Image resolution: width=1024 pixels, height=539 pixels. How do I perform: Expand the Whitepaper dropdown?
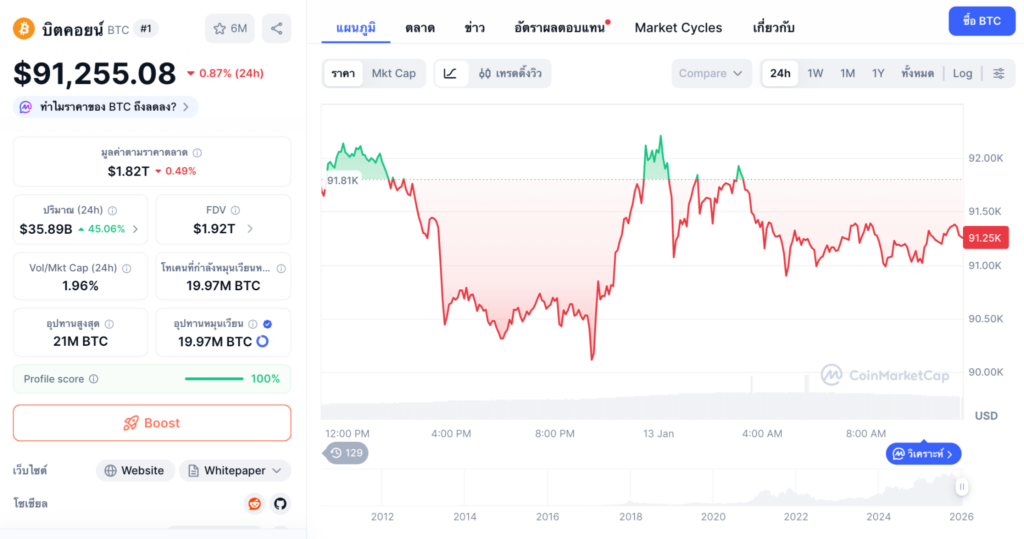point(235,470)
